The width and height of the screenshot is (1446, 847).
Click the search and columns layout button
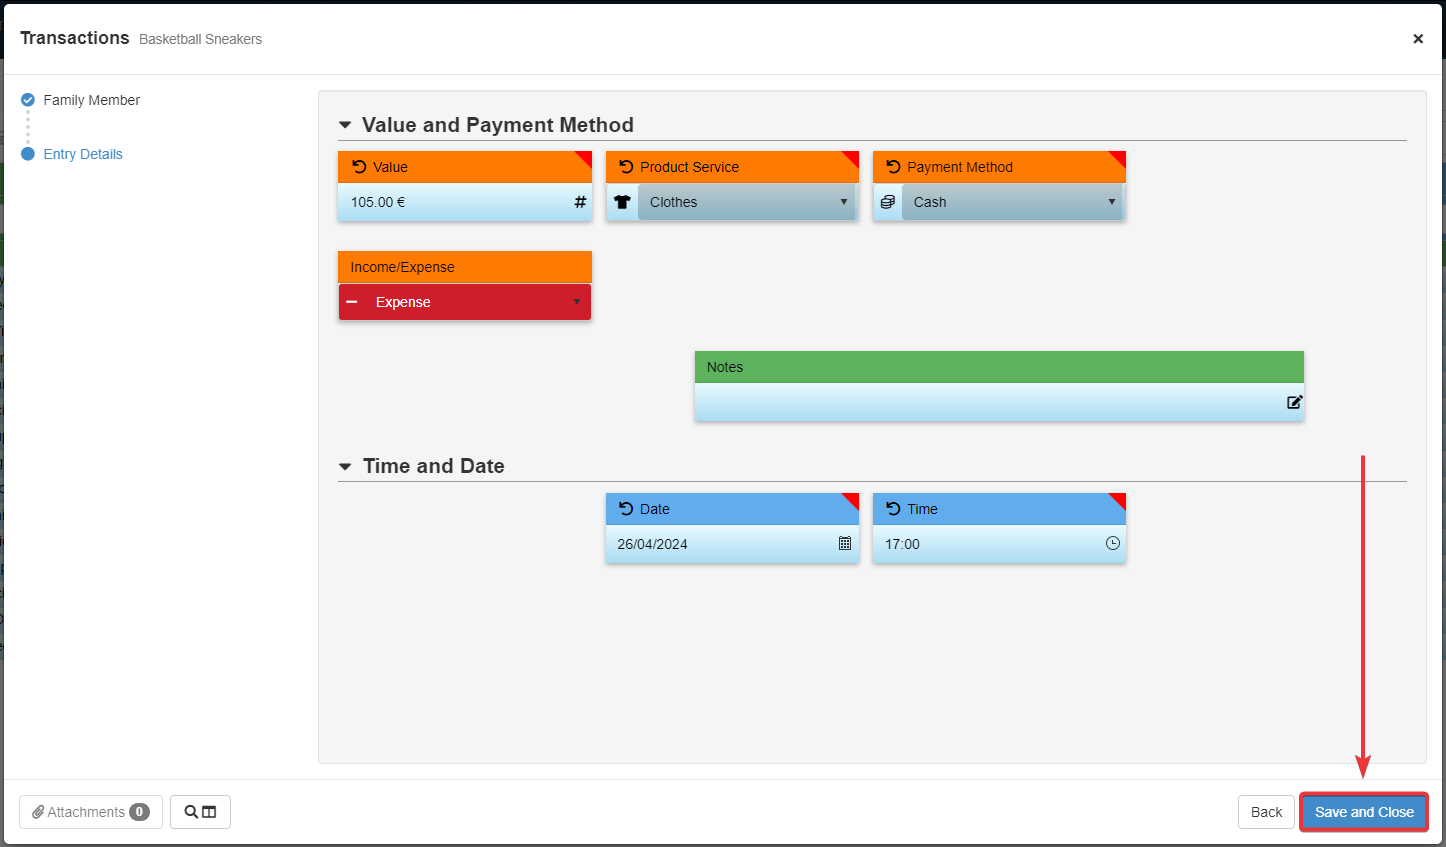pos(200,812)
